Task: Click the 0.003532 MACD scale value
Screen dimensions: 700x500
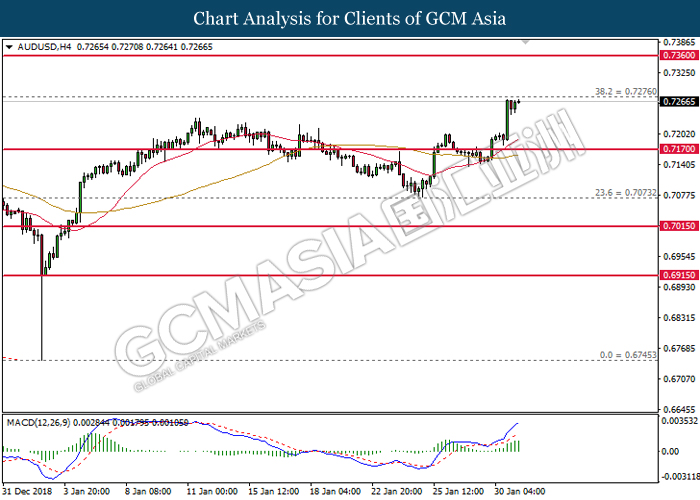Action: (x=680, y=421)
